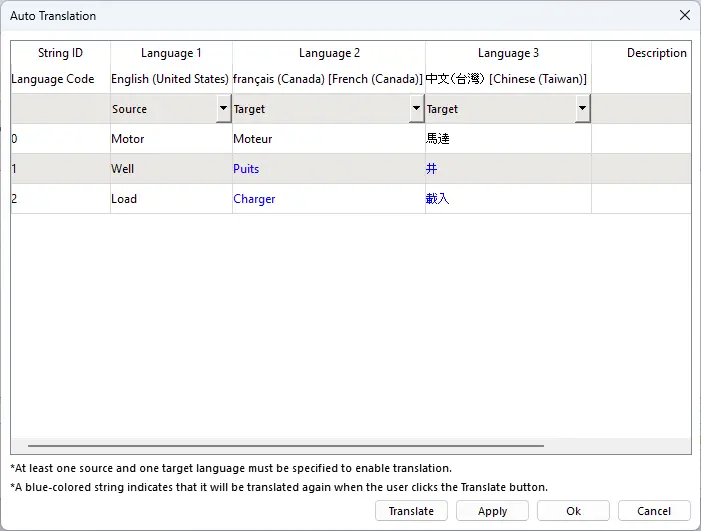Select the Language 3 column header

(508, 53)
